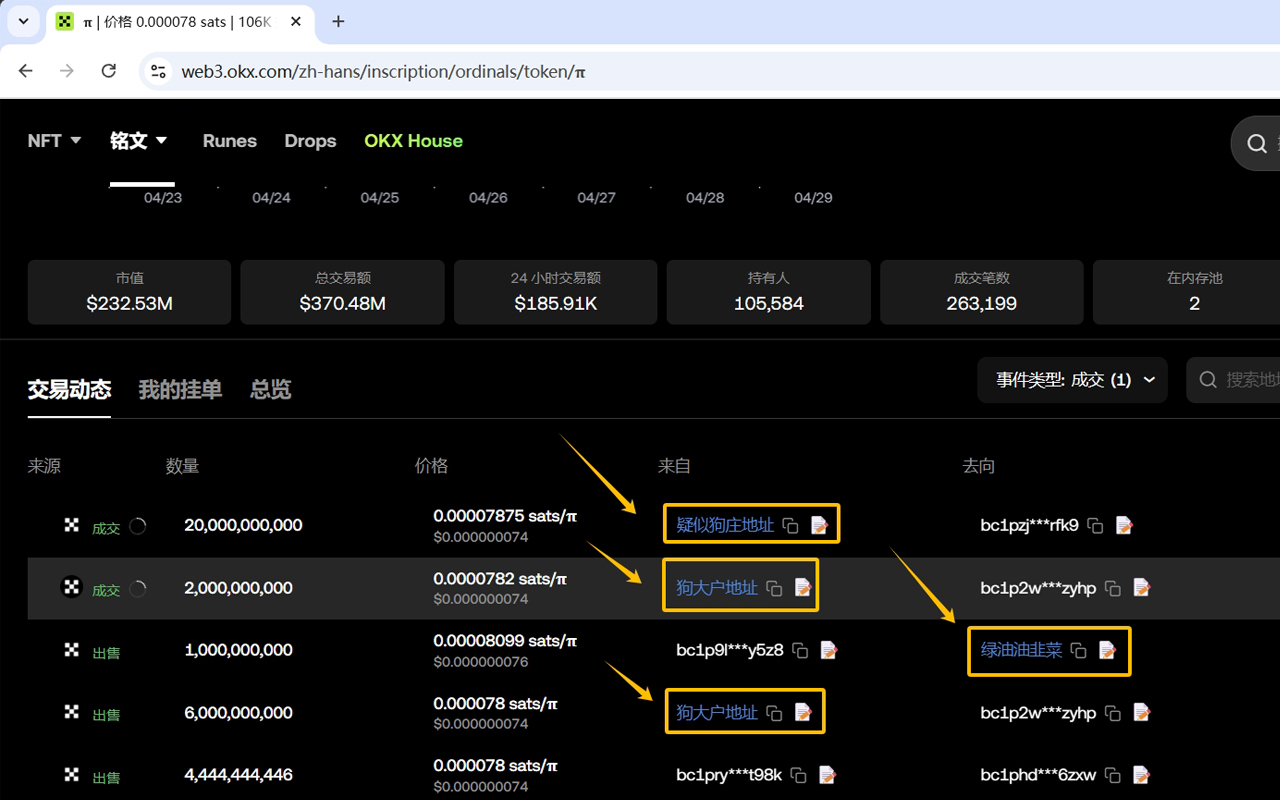Click the search magnifier icon at top right
Image resolution: width=1280 pixels, height=800 pixels.
click(x=1257, y=143)
